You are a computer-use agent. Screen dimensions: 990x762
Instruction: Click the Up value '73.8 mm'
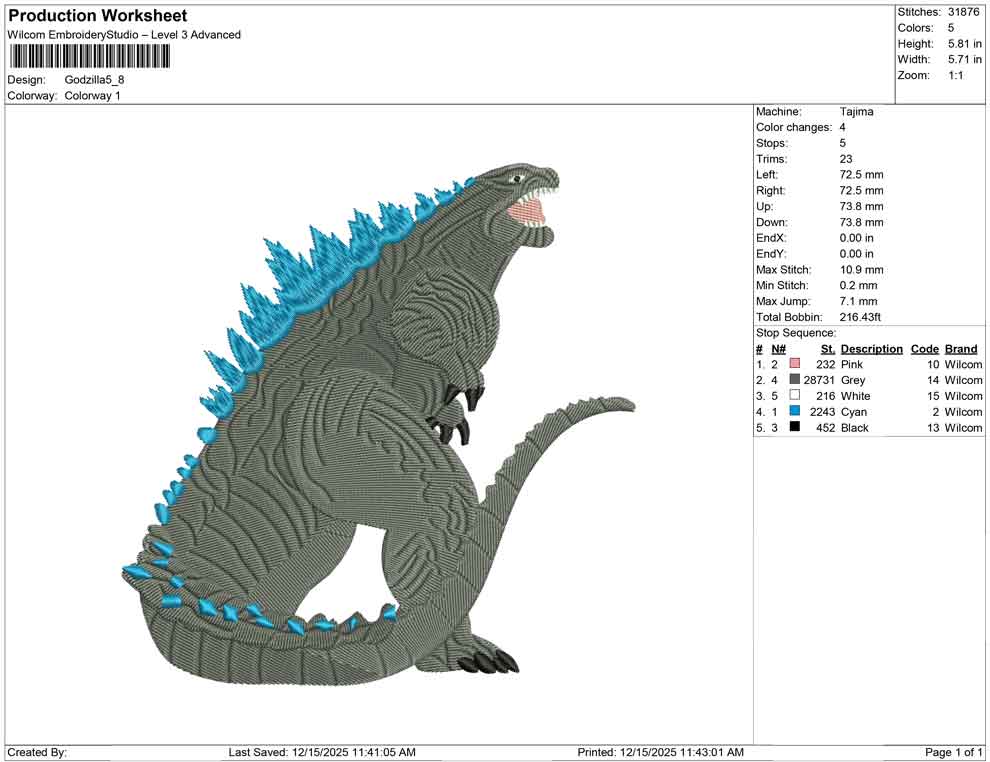point(862,206)
